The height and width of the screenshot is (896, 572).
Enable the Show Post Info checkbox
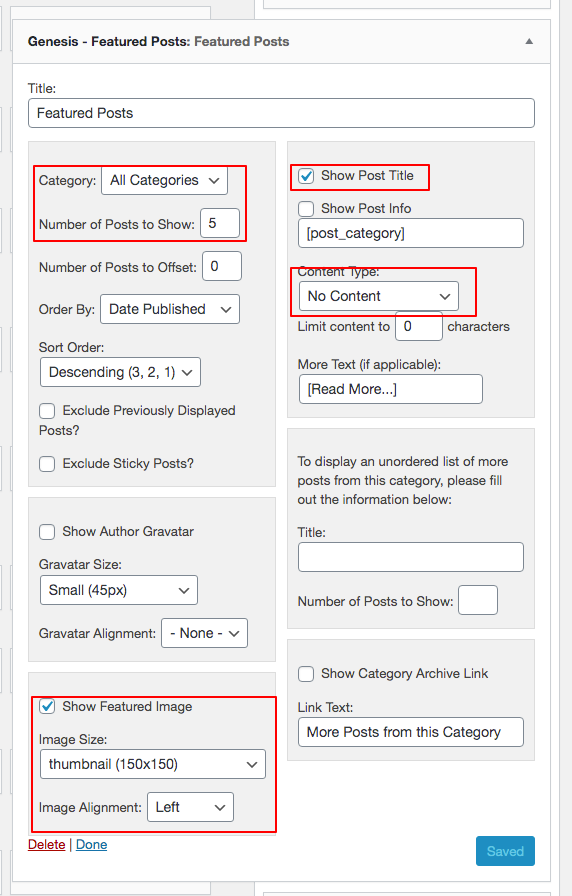(306, 209)
